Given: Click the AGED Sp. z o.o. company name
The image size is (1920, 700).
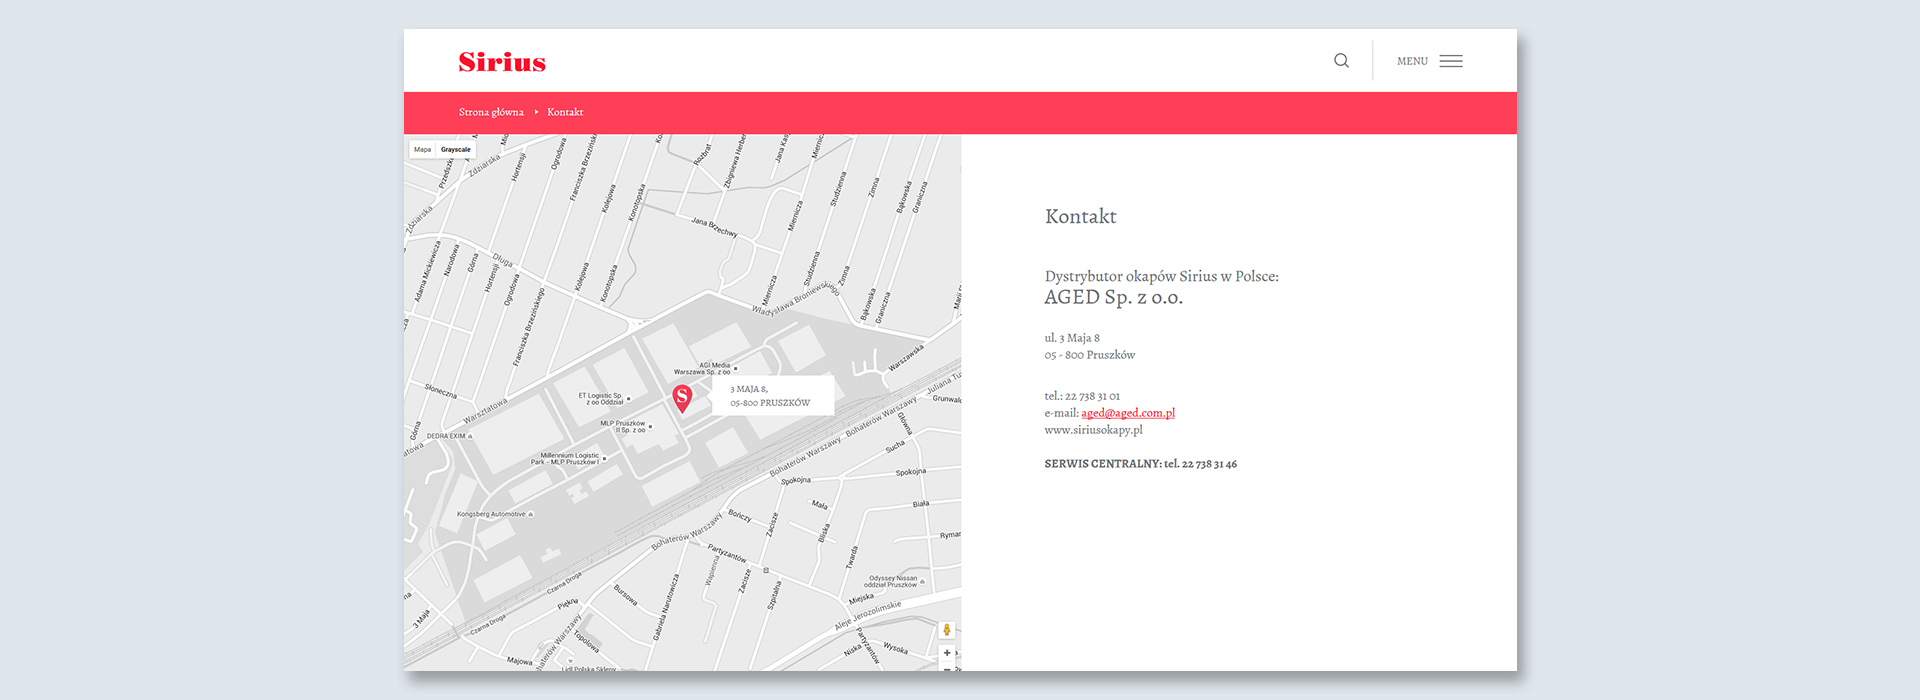Looking at the screenshot, I should (1114, 297).
